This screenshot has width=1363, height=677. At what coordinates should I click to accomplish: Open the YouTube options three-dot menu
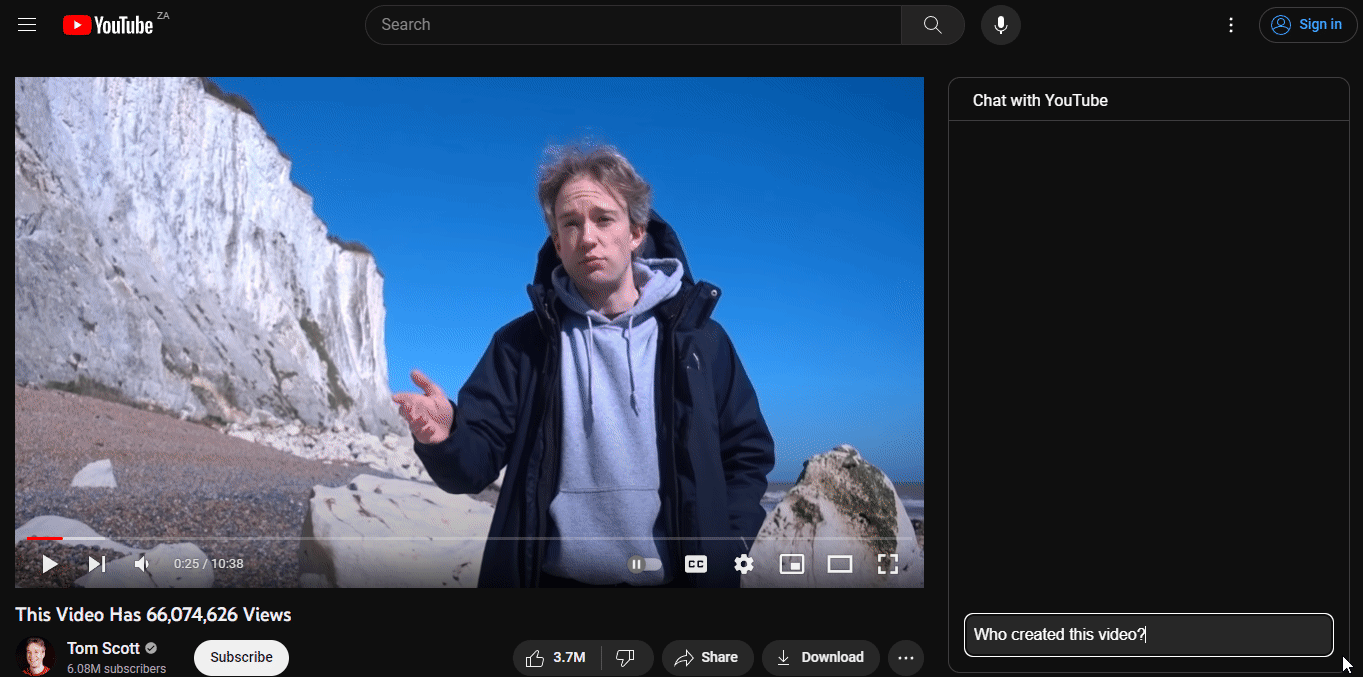pos(1230,24)
